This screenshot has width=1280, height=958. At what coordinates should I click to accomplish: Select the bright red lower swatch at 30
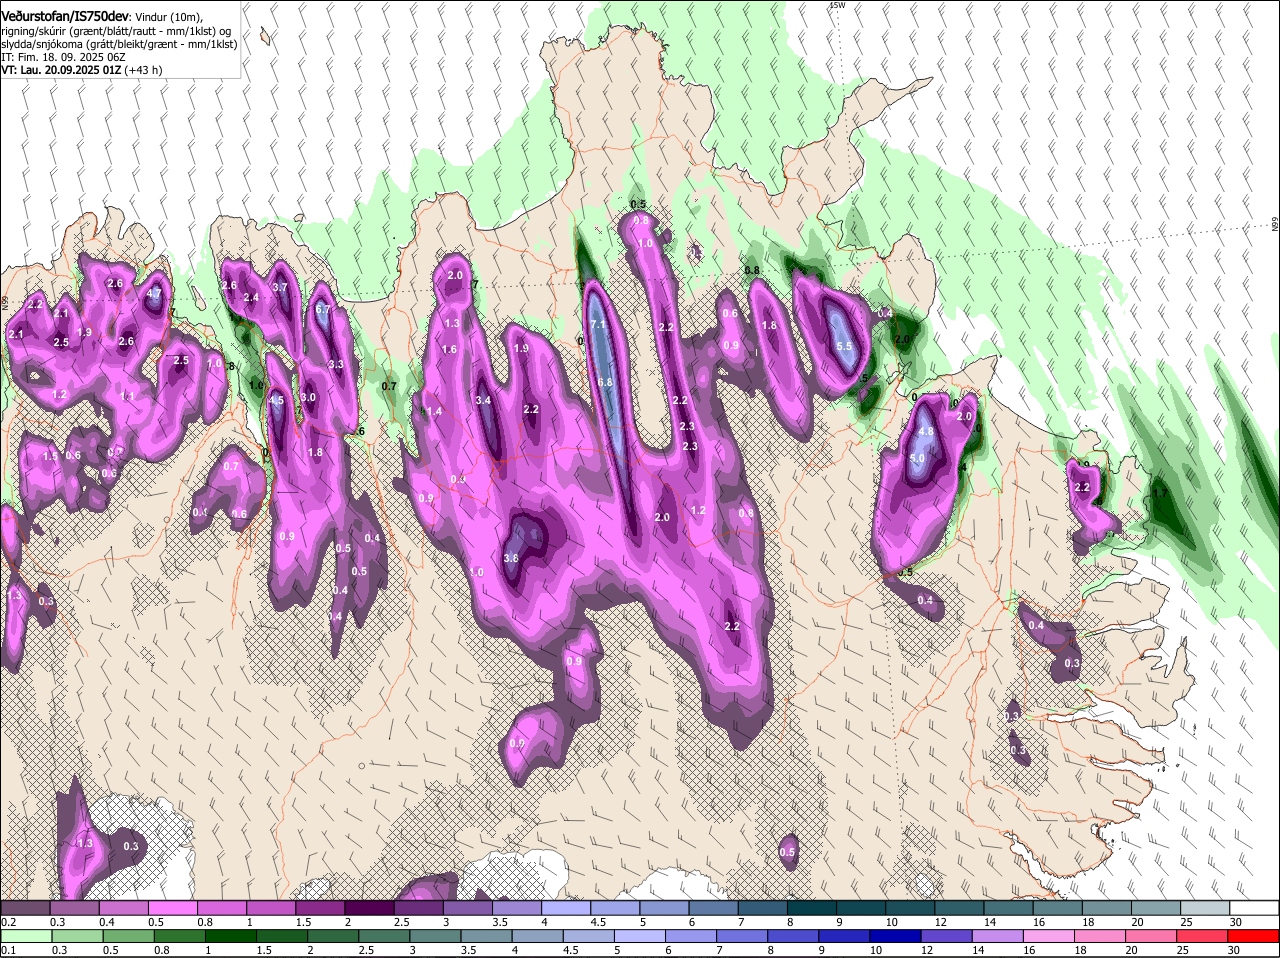(1255, 936)
